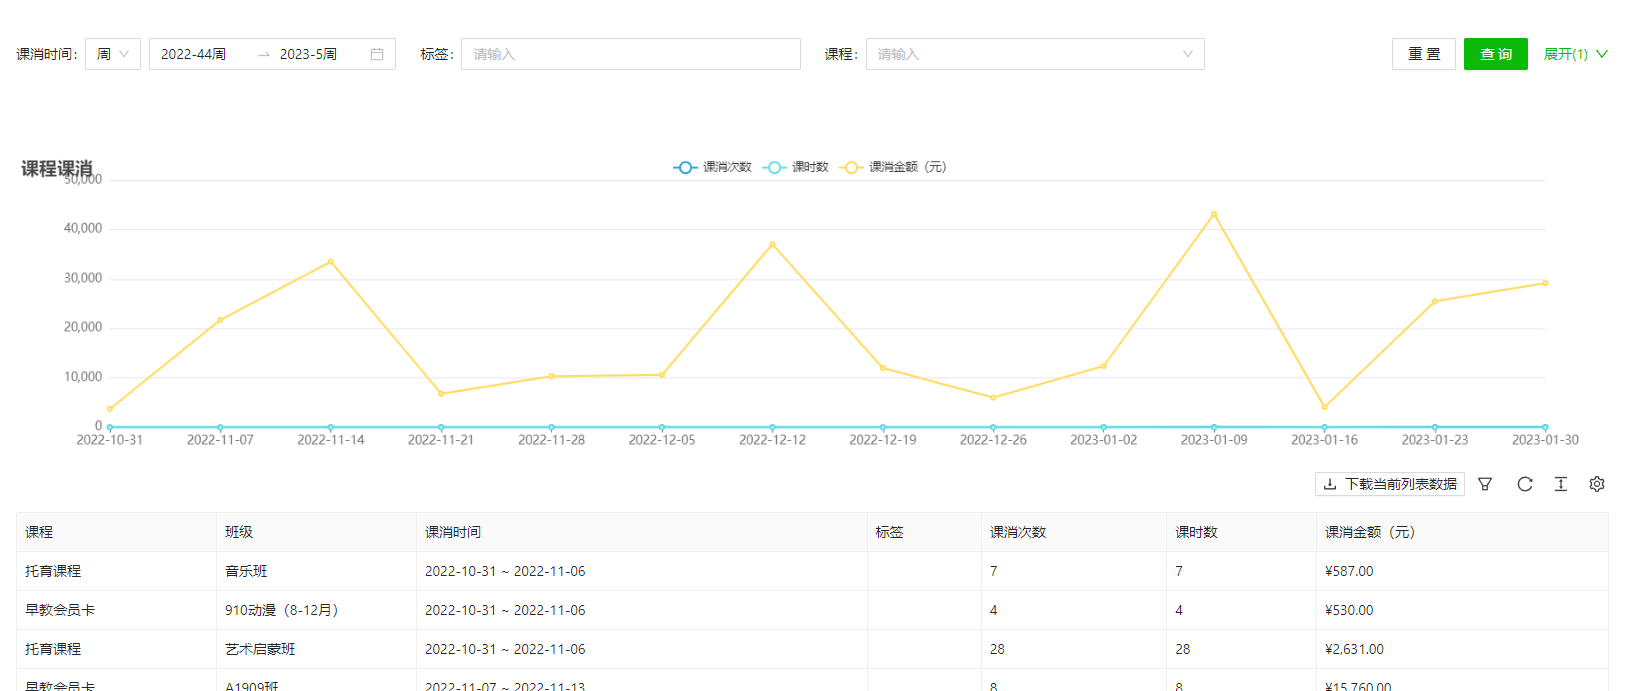This screenshot has width=1630, height=691.
Task: Open the 周 time unit dropdown
Action: [113, 54]
